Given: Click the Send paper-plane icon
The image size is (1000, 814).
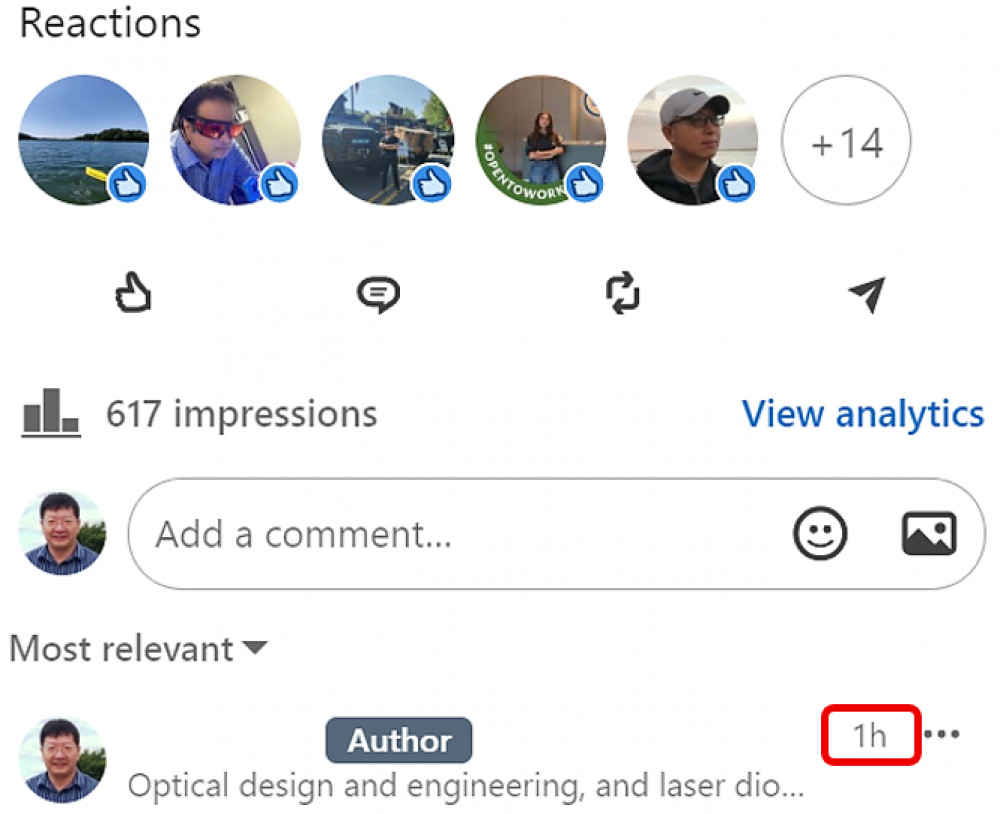Looking at the screenshot, I should [867, 294].
